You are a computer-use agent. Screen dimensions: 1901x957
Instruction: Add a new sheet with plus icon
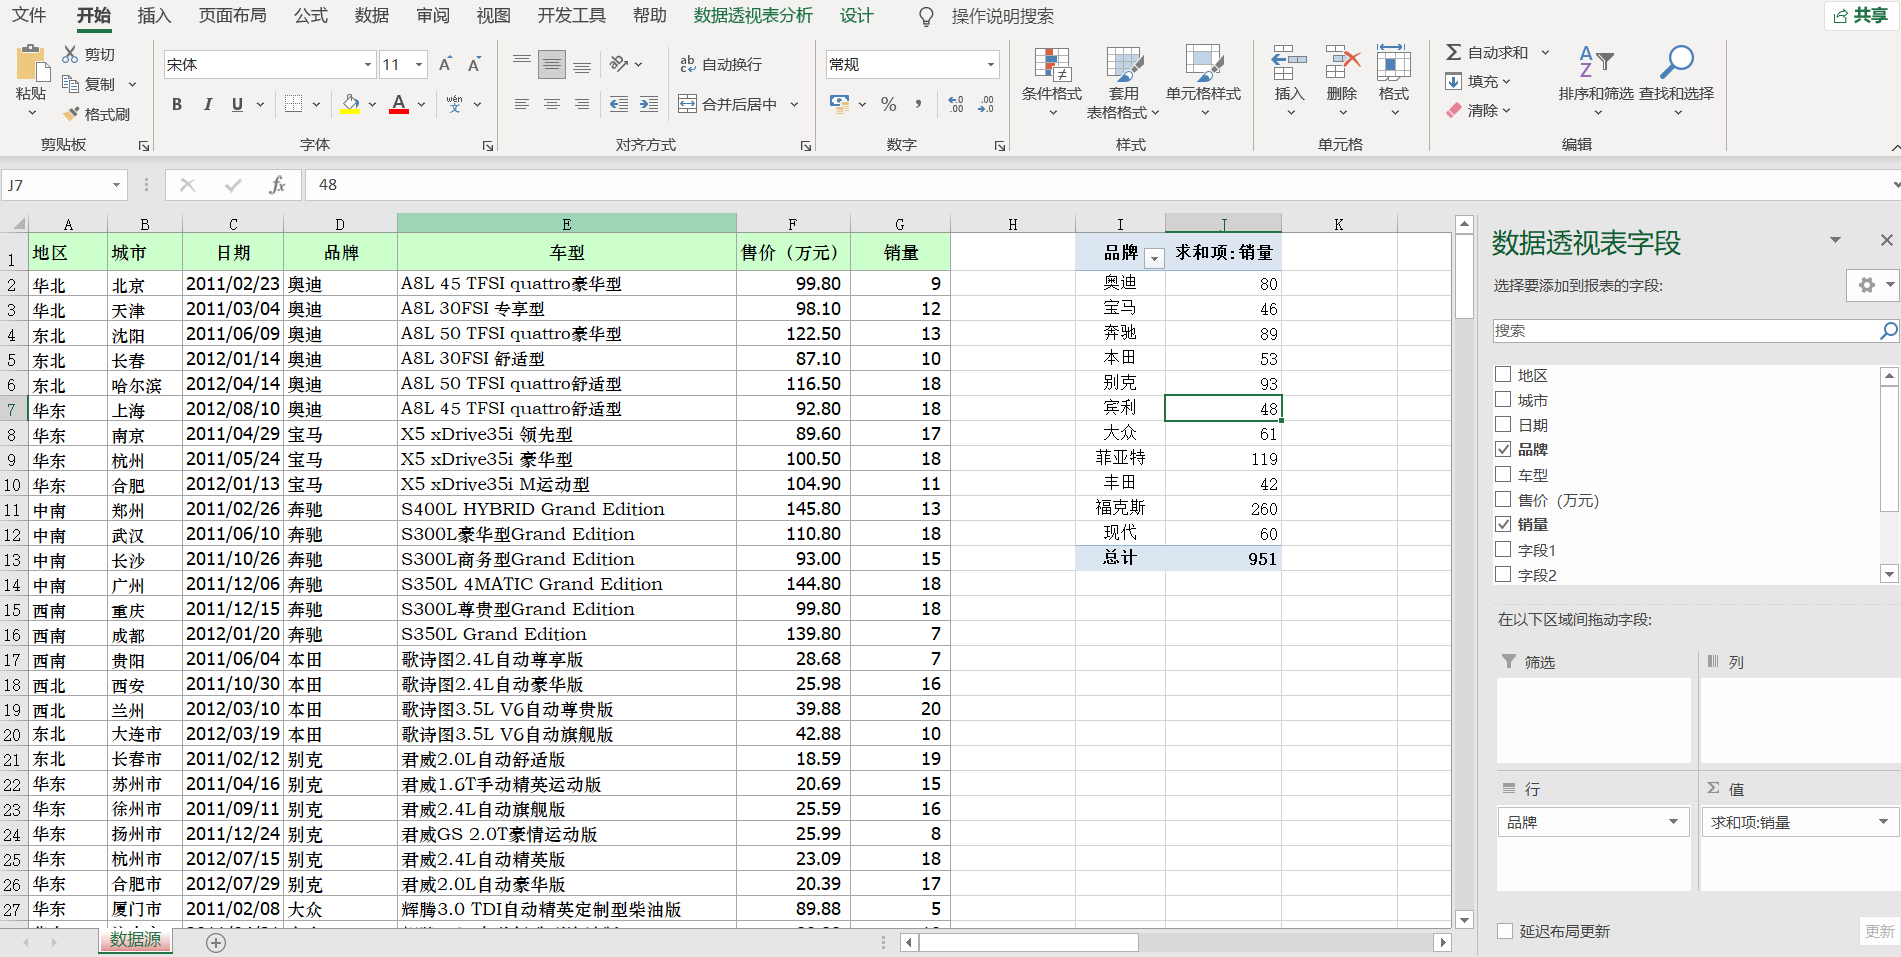[216, 942]
